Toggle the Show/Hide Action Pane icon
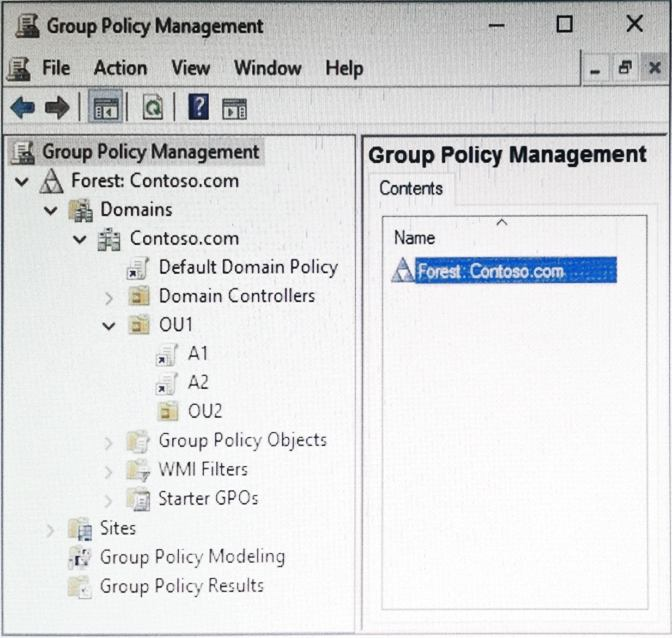The height and width of the screenshot is (638, 672). point(234,107)
